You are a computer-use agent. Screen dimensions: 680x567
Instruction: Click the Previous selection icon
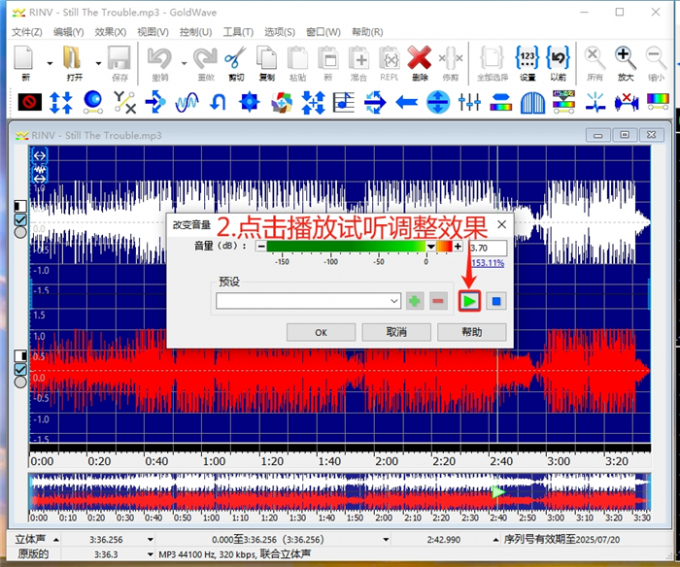pyautogui.click(x=558, y=58)
